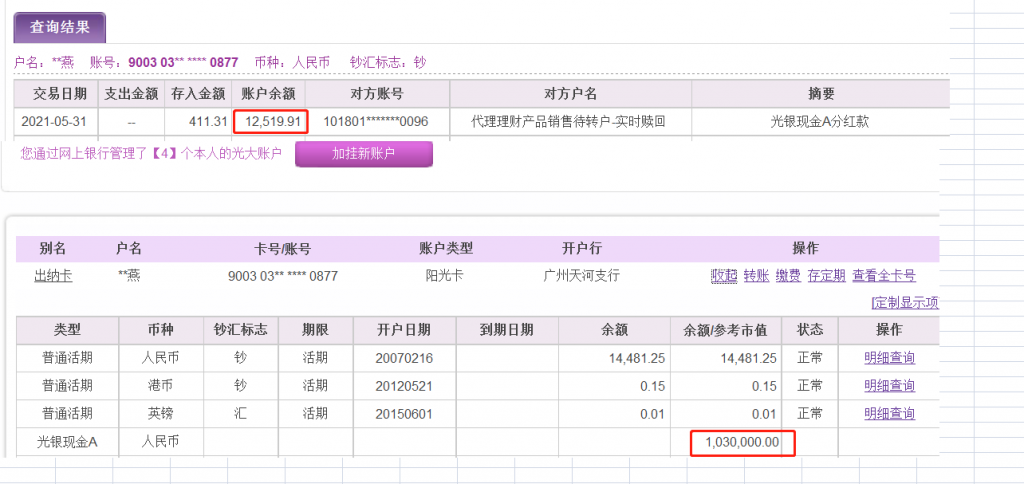Click the 摘要 column header
This screenshot has height=484, width=1024.
pyautogui.click(x=820, y=94)
